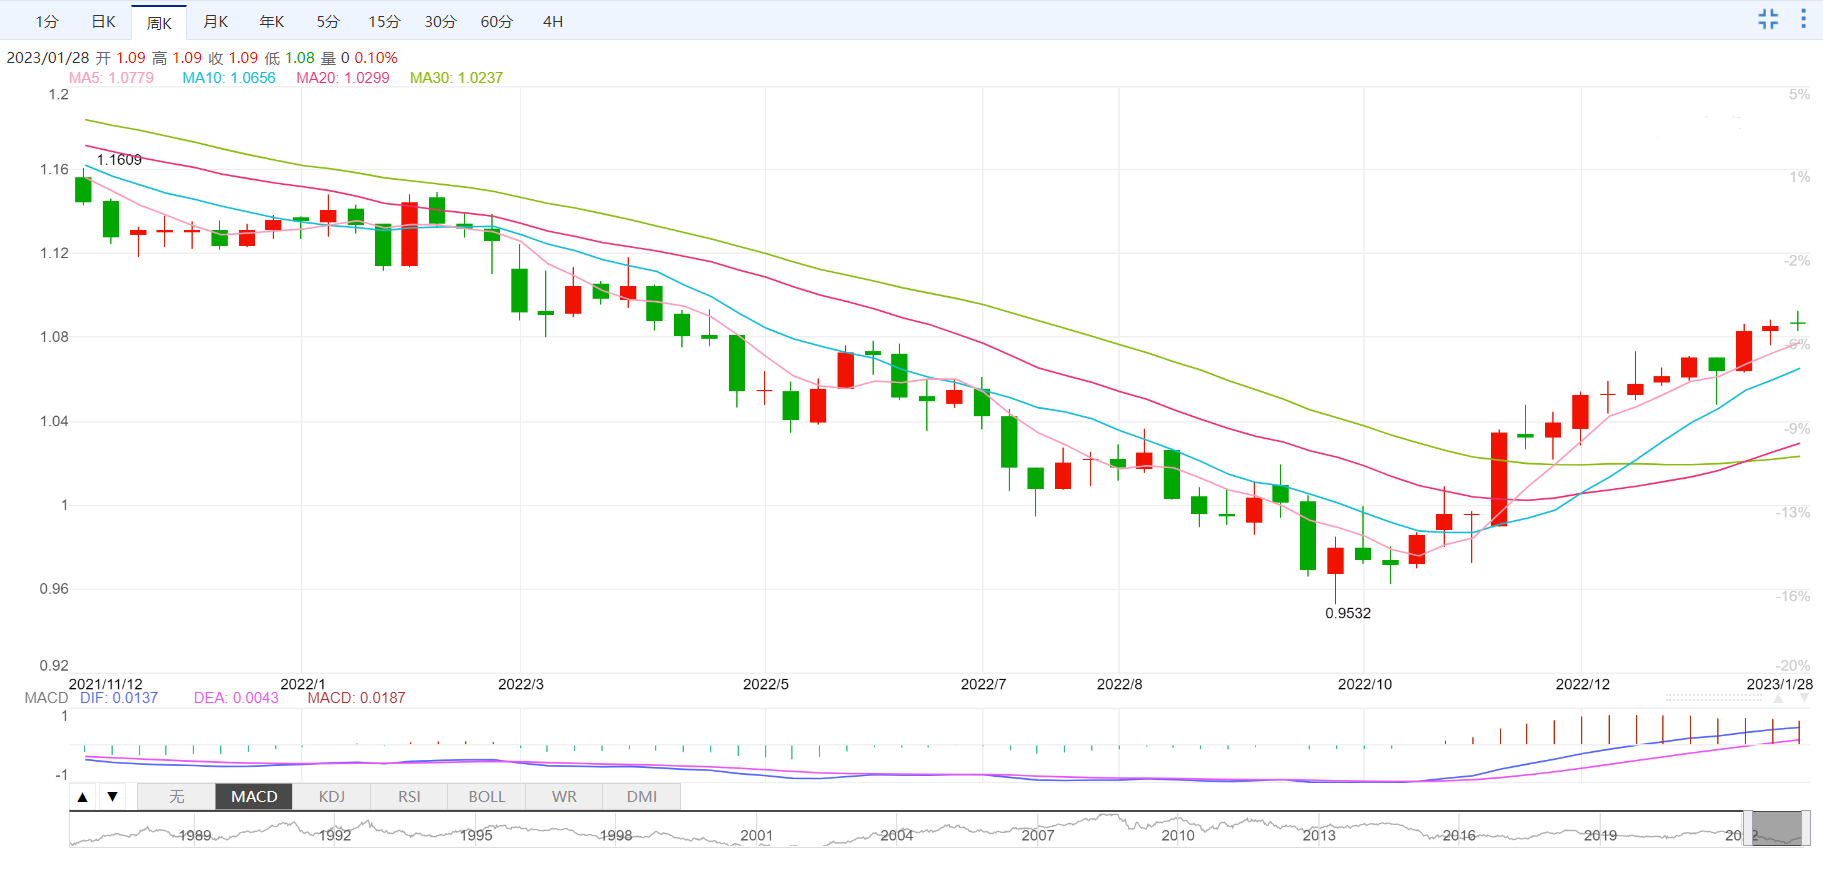Click the 2022/10 date axis label
Screen dimensions: 1823x878
pos(1365,684)
